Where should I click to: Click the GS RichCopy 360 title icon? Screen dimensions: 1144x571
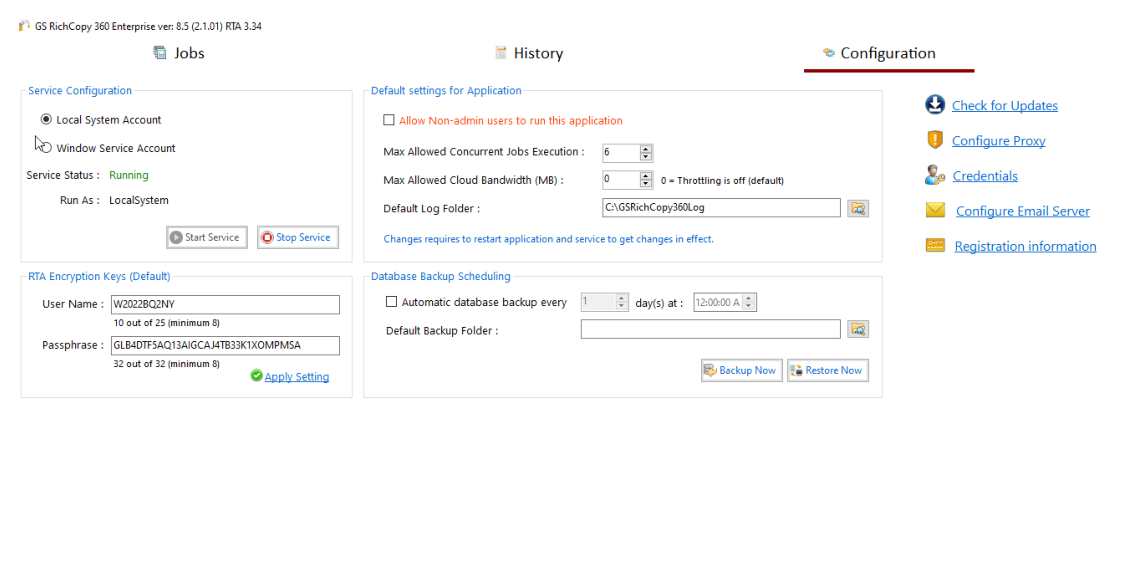pos(24,26)
